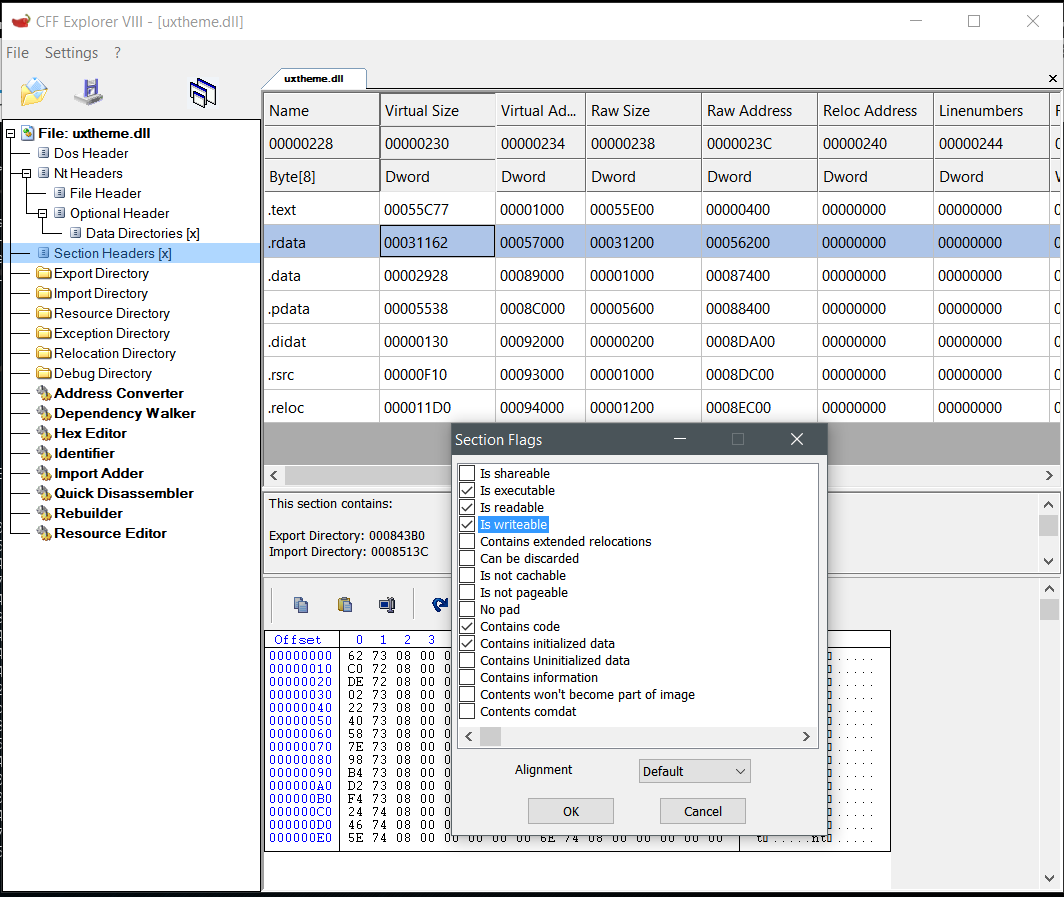Click .rdata Virtual Size cell 00031162
Viewport: 1064px width, 897px height.
pos(438,242)
